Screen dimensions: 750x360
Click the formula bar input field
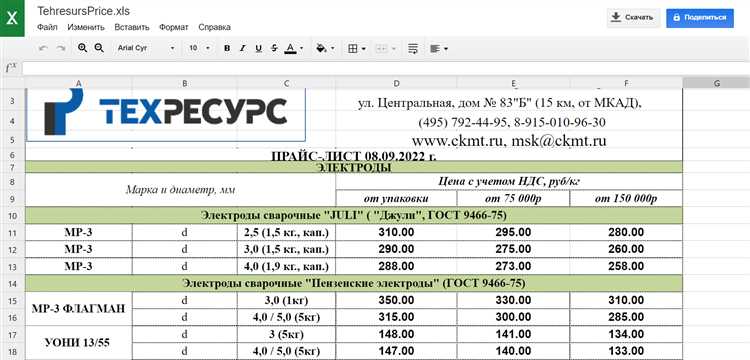[386, 68]
